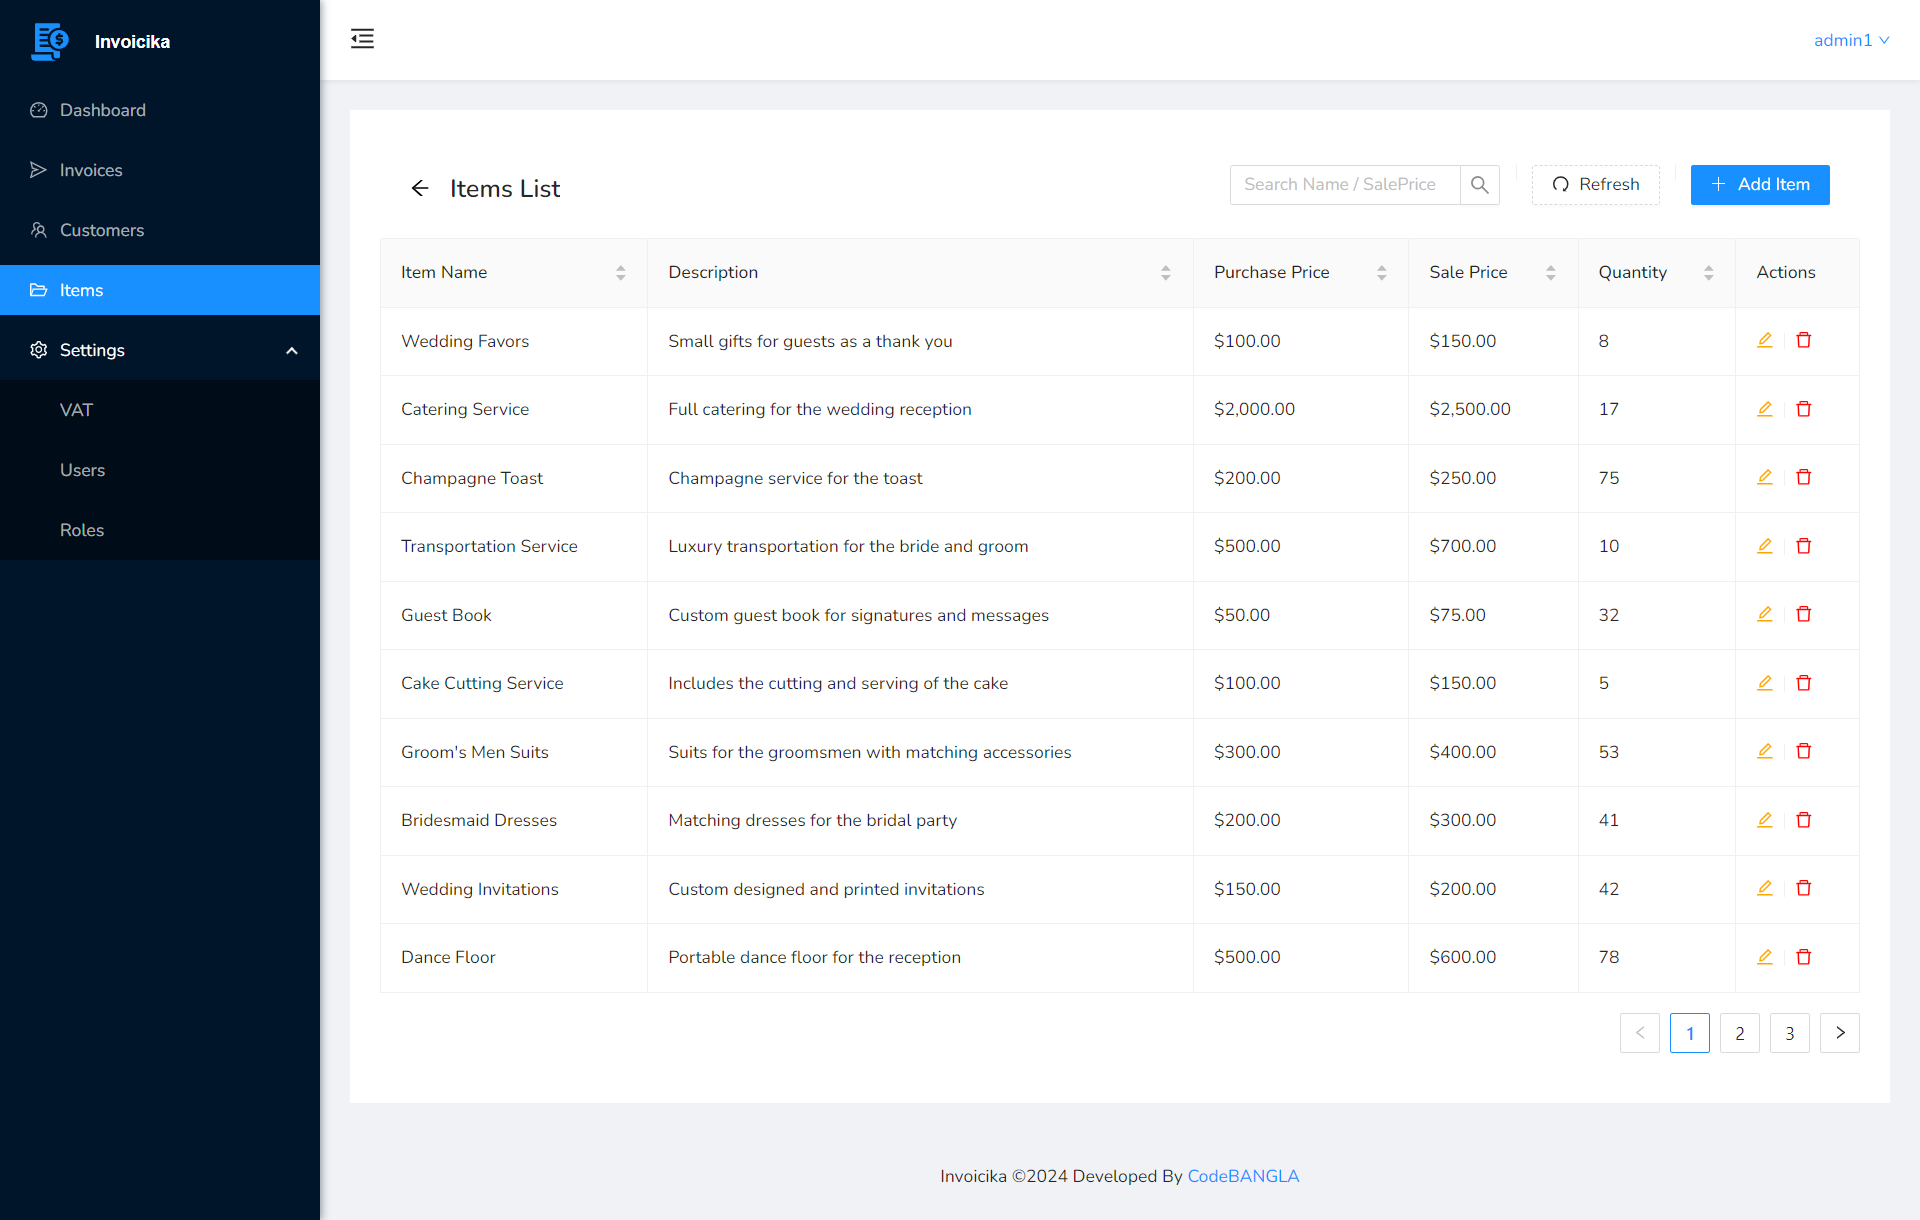The width and height of the screenshot is (1920, 1220).
Task: Go to next page using right chevron
Action: point(1839,1033)
